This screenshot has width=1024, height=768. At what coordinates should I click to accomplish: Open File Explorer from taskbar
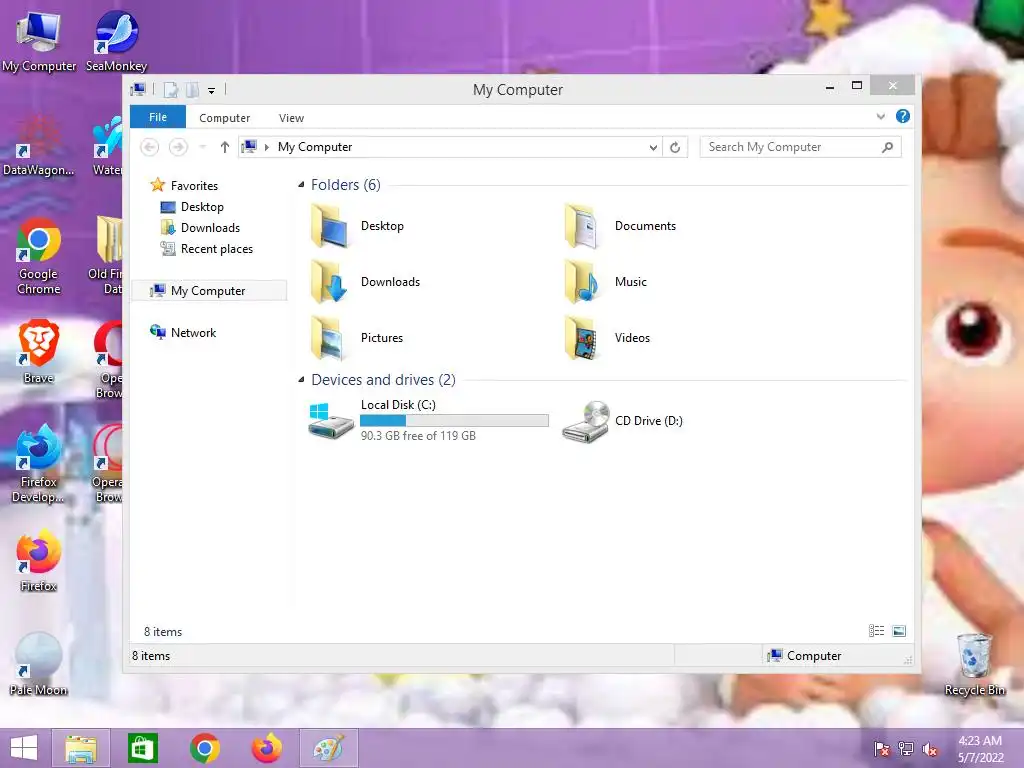click(81, 748)
